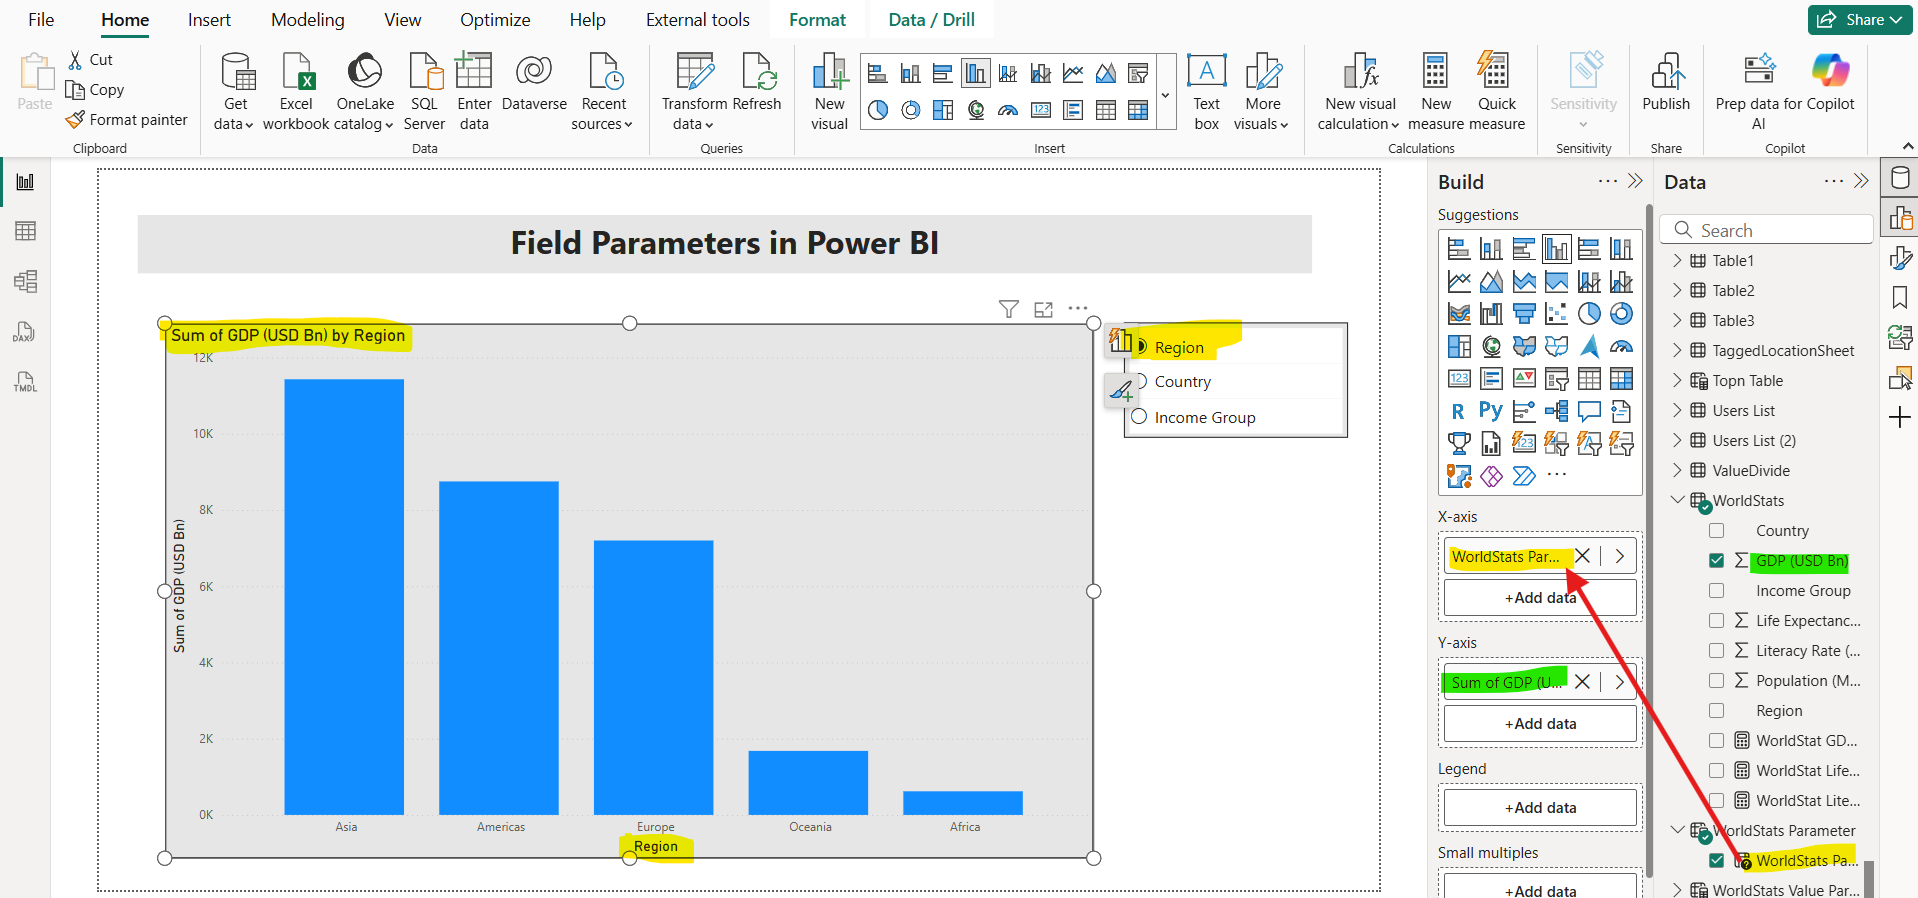Click Add data button under Legend

[1540, 808]
